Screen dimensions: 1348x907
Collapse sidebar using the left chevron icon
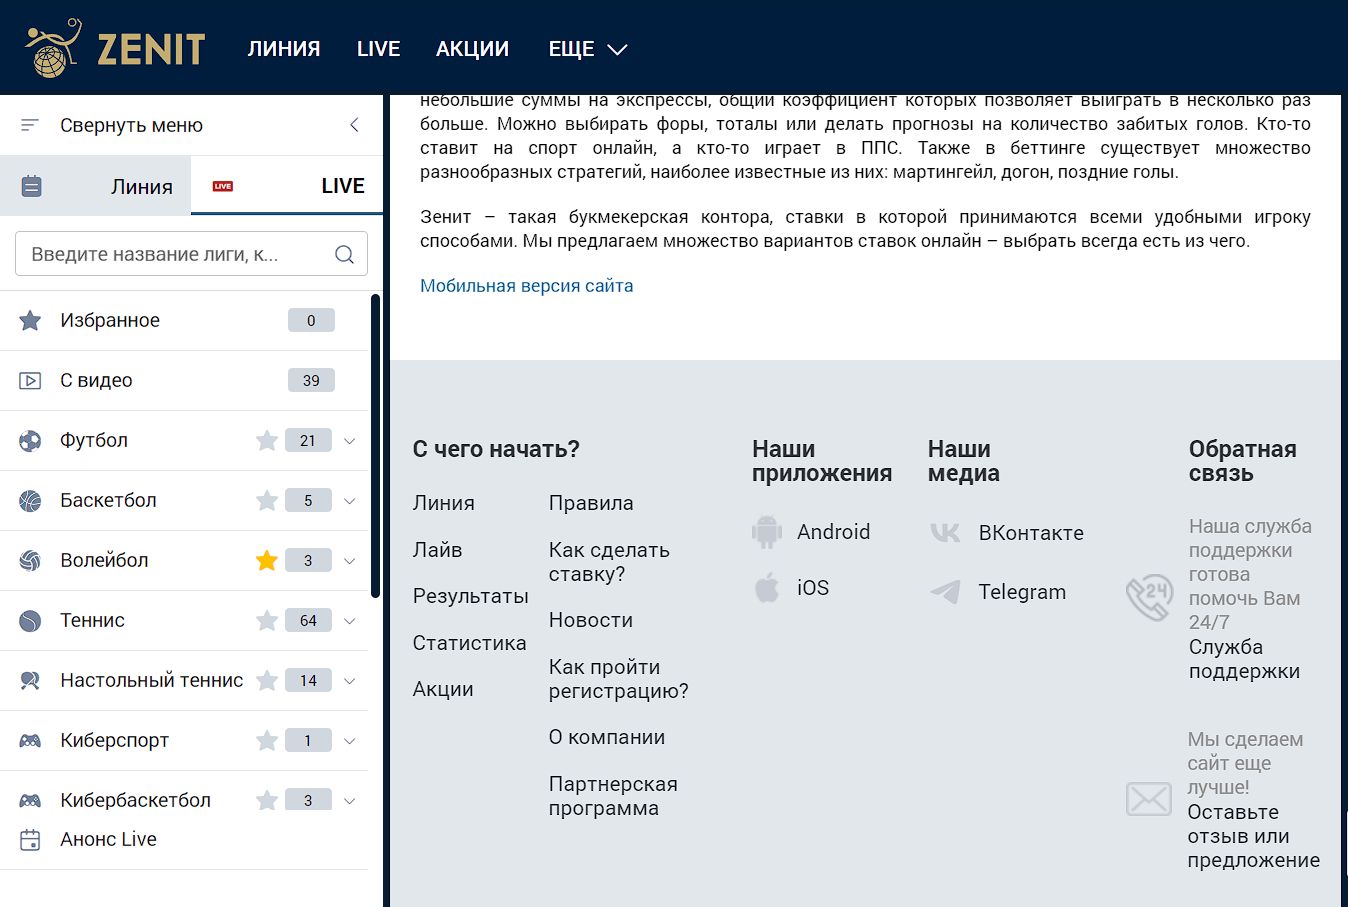pos(354,125)
